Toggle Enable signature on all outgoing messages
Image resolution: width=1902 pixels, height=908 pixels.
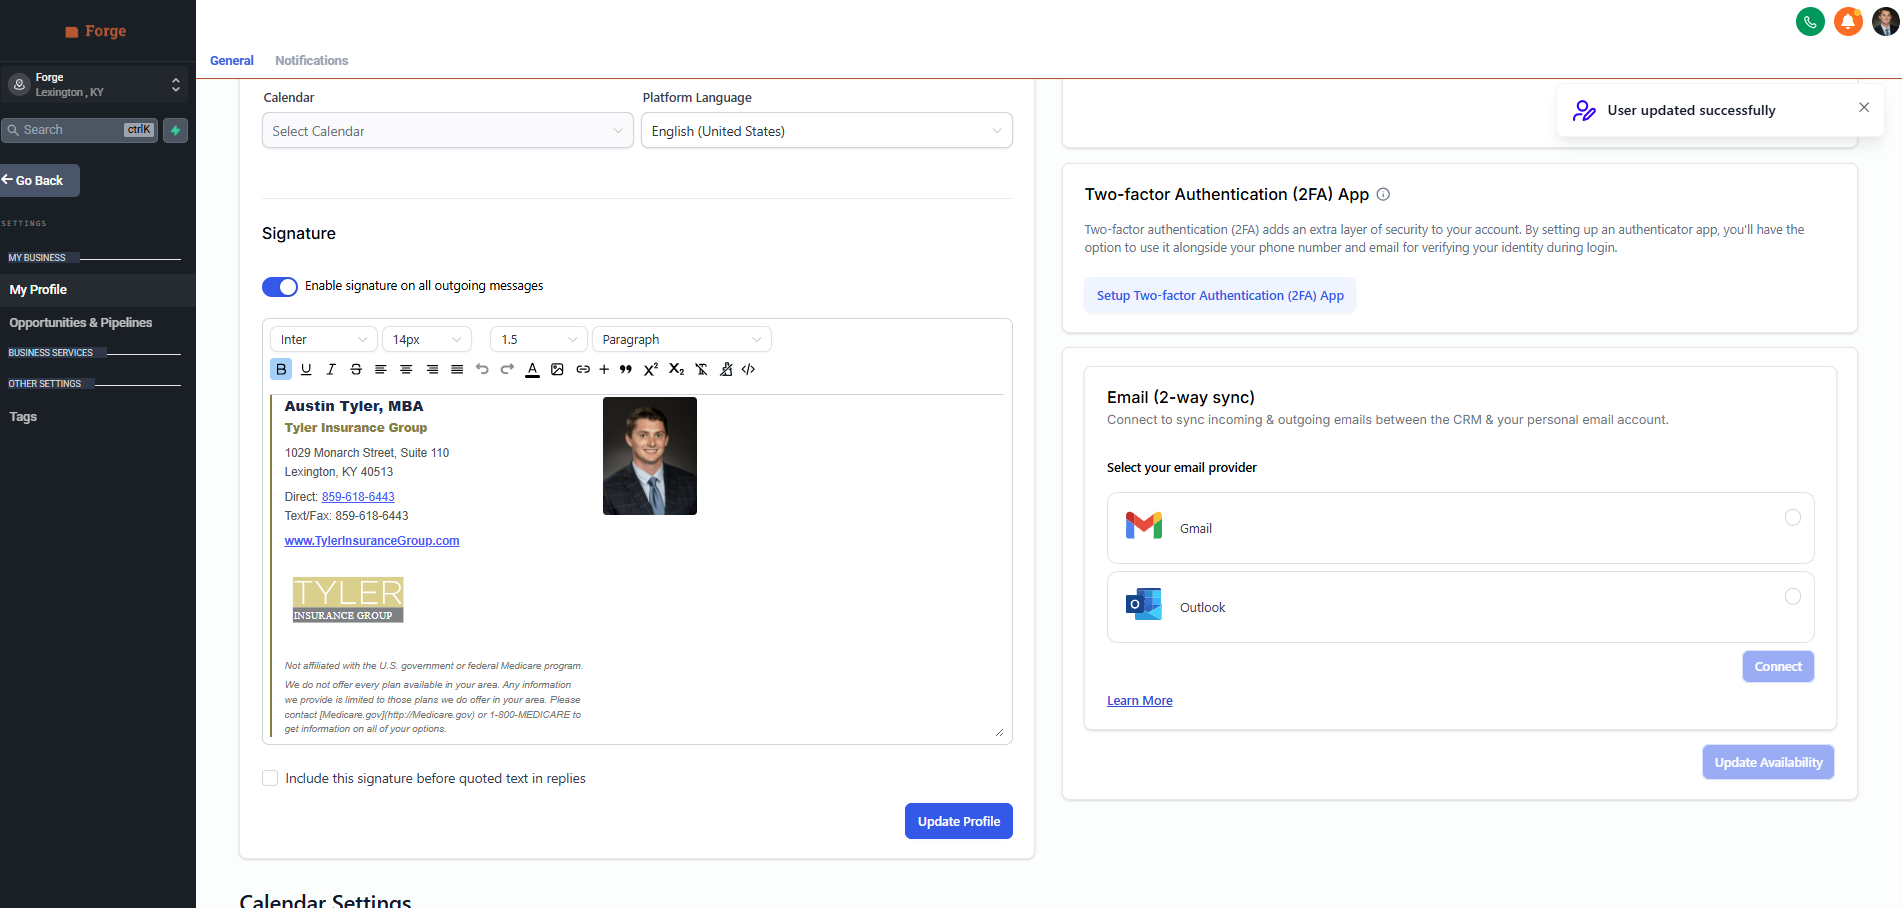280,287
